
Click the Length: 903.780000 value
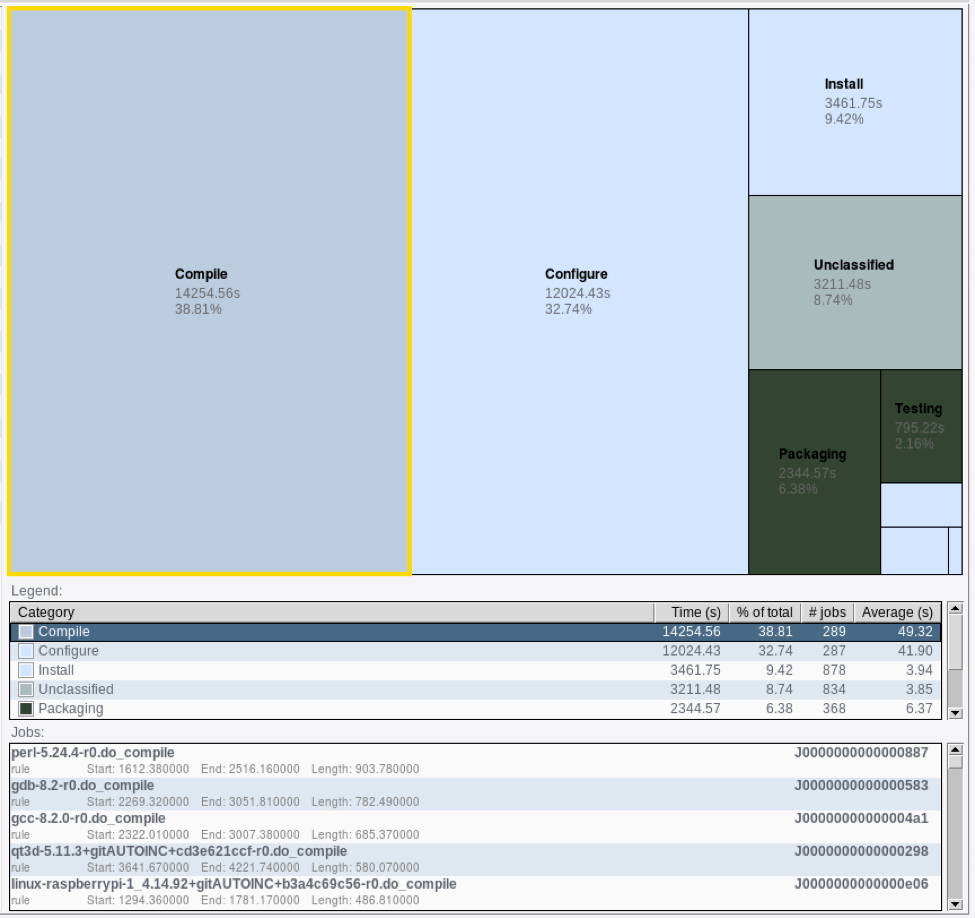pos(366,769)
